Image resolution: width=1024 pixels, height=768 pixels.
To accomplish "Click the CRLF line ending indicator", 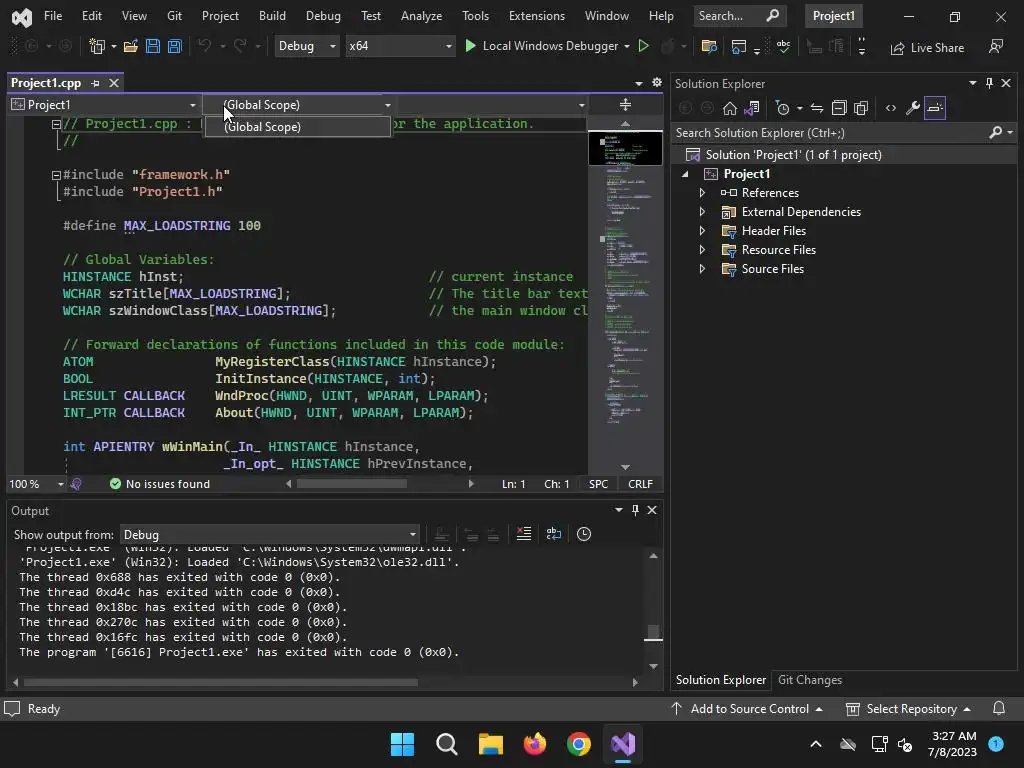I will pyautogui.click(x=640, y=484).
